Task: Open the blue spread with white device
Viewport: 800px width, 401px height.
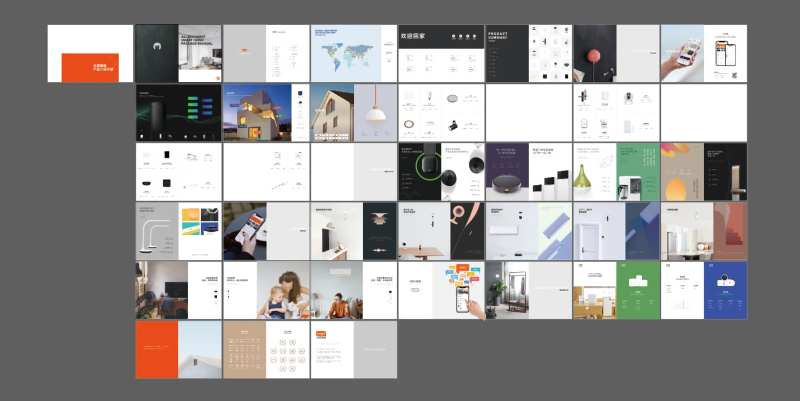Action: point(704,290)
